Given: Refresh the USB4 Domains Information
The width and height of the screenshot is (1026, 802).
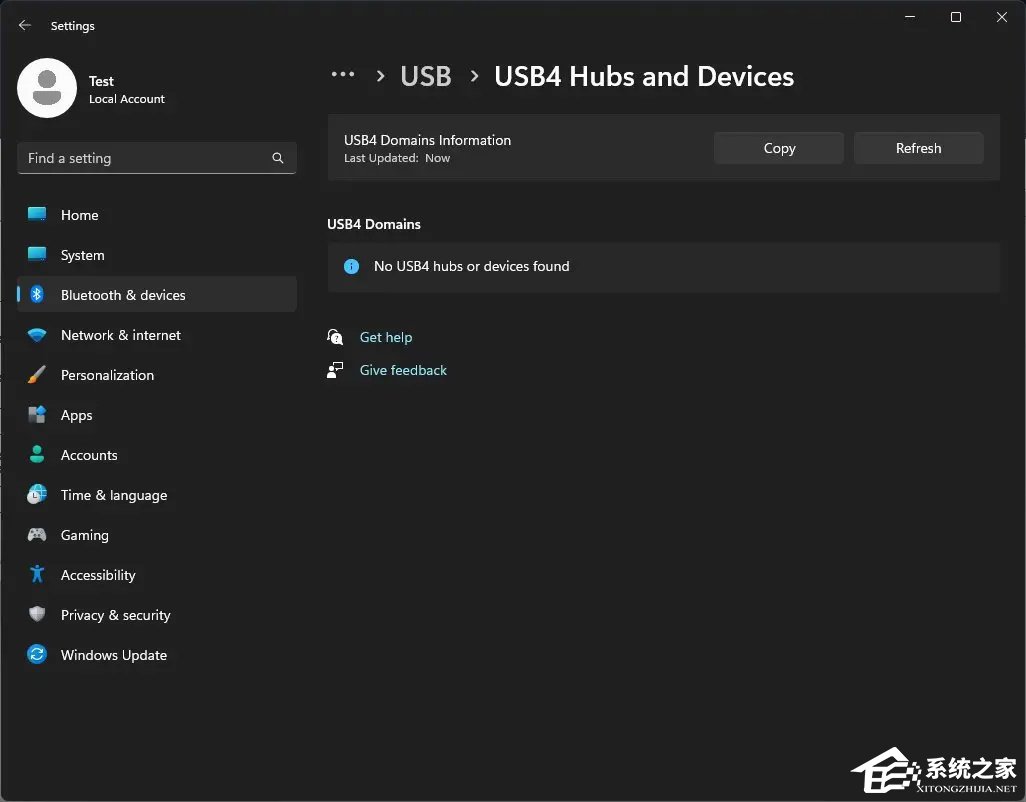Looking at the screenshot, I should [918, 147].
